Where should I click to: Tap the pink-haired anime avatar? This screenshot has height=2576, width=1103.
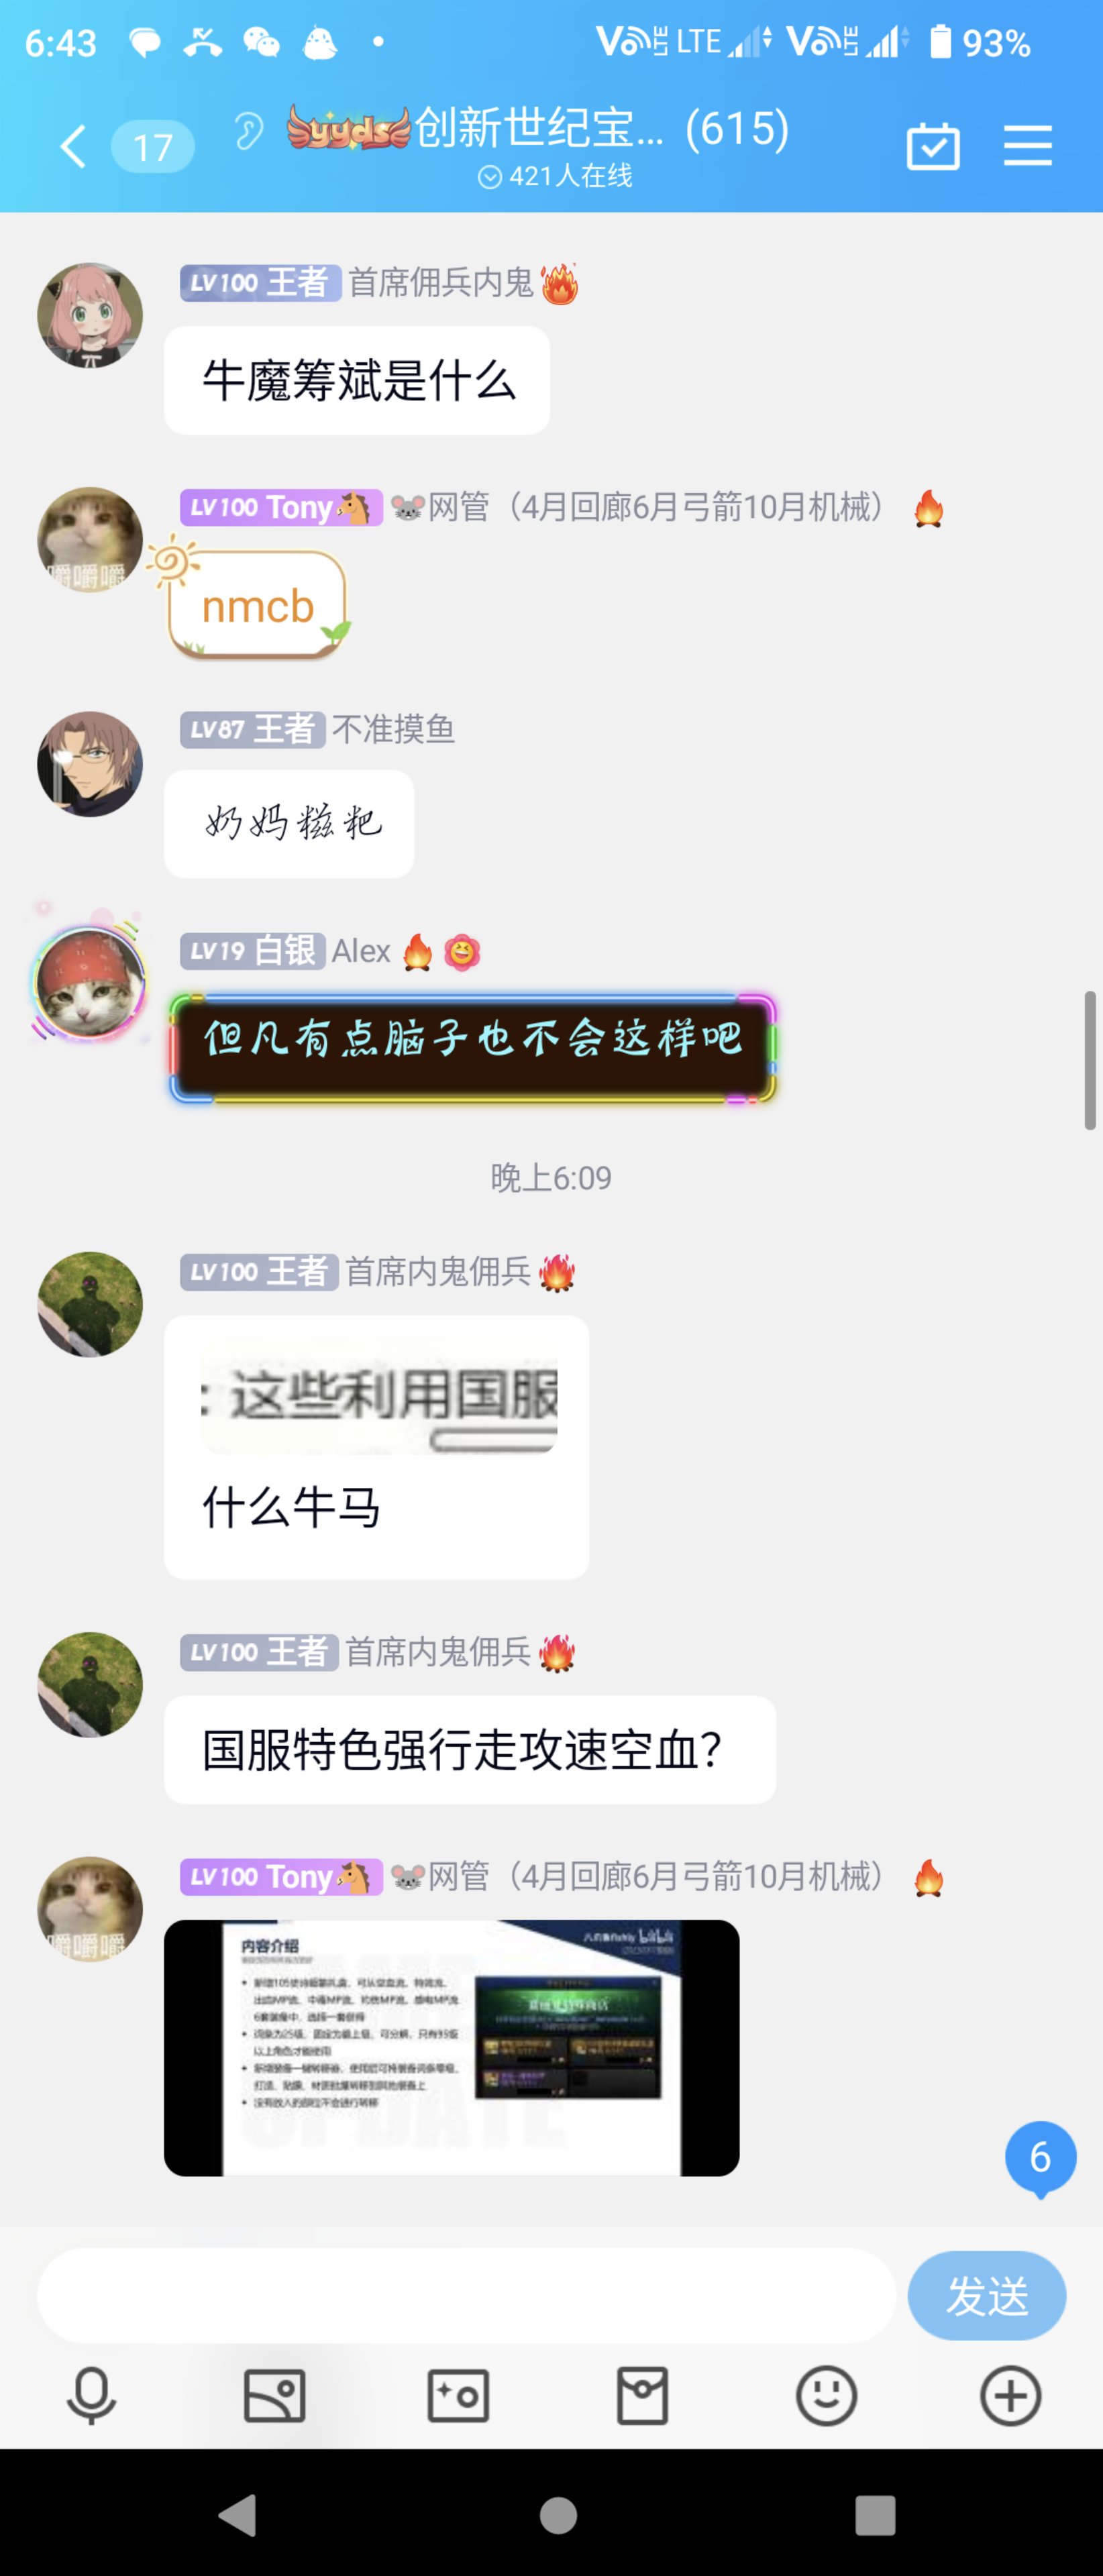click(90, 315)
